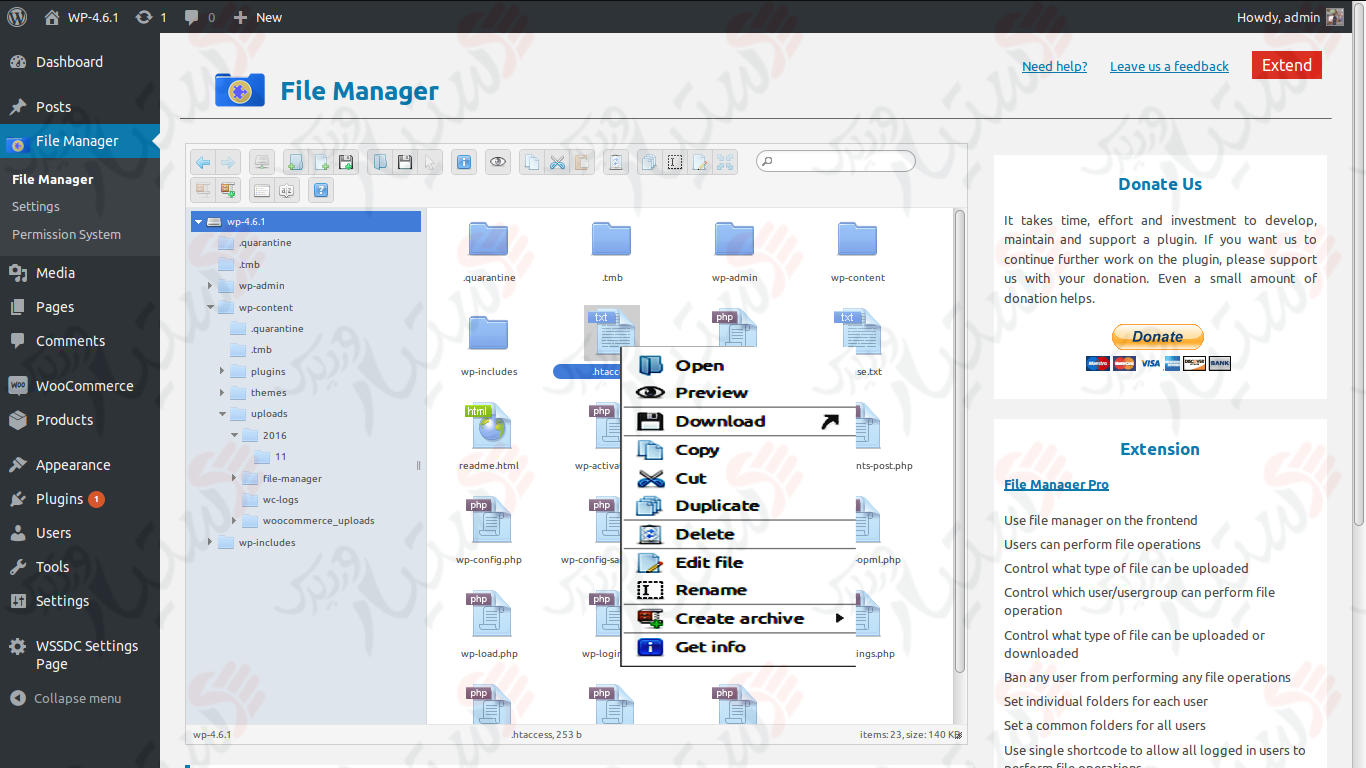Create a new folder using the toolbar icon
The width and height of the screenshot is (1366, 768).
[295, 162]
